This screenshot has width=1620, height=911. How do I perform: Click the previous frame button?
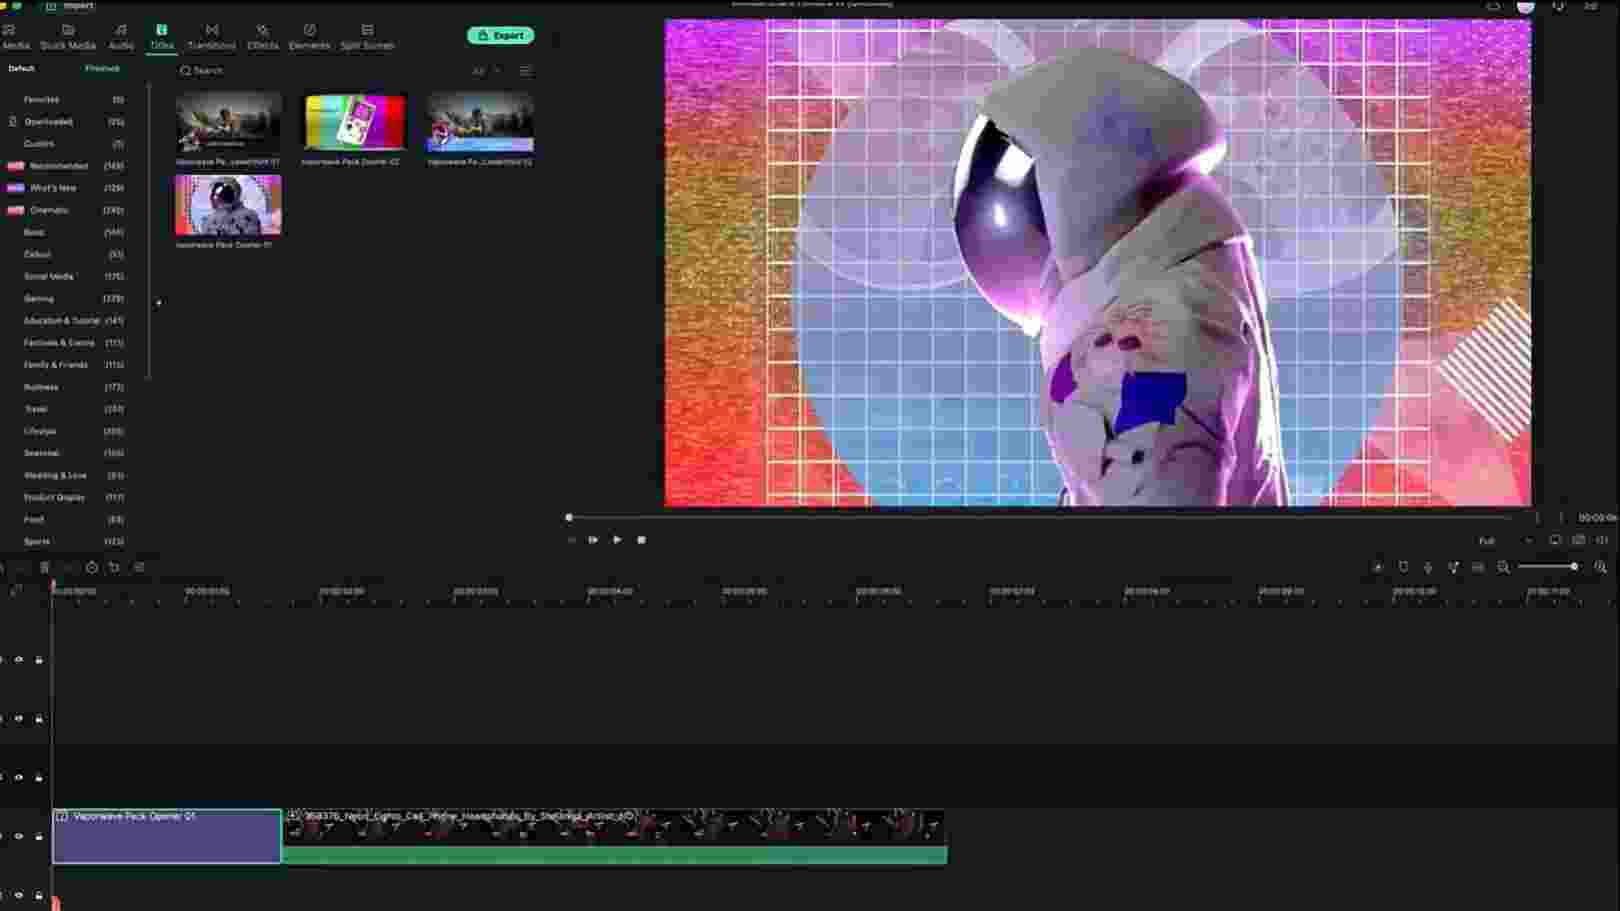tap(571, 540)
